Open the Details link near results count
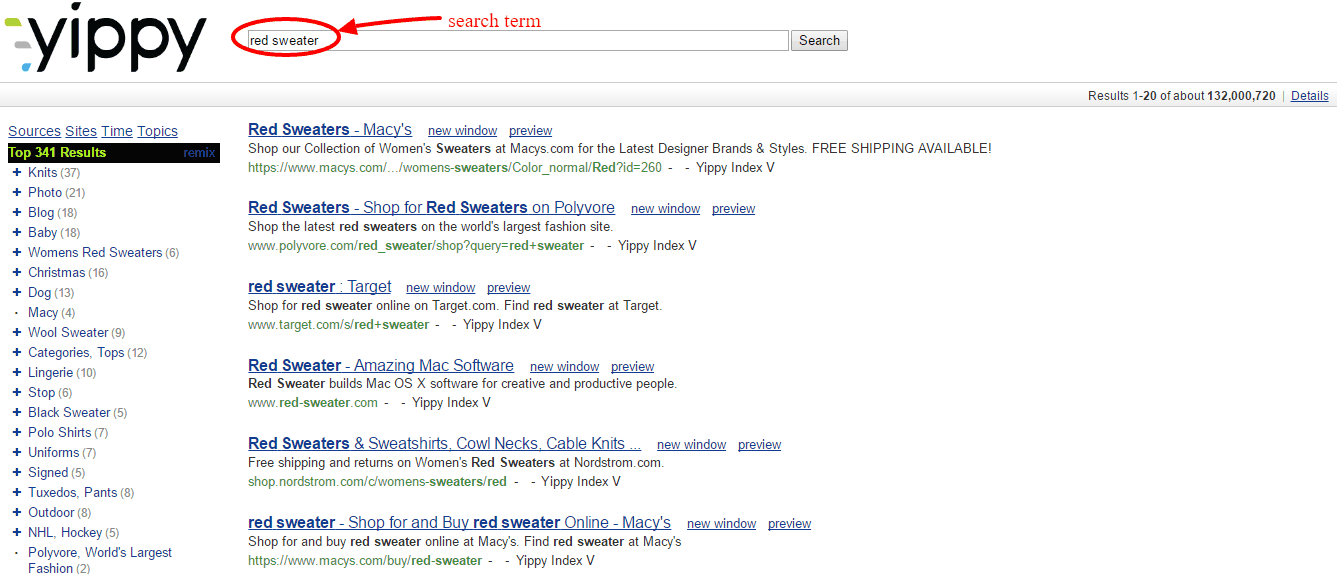Viewport: 1337px width, 574px height. [x=1310, y=96]
